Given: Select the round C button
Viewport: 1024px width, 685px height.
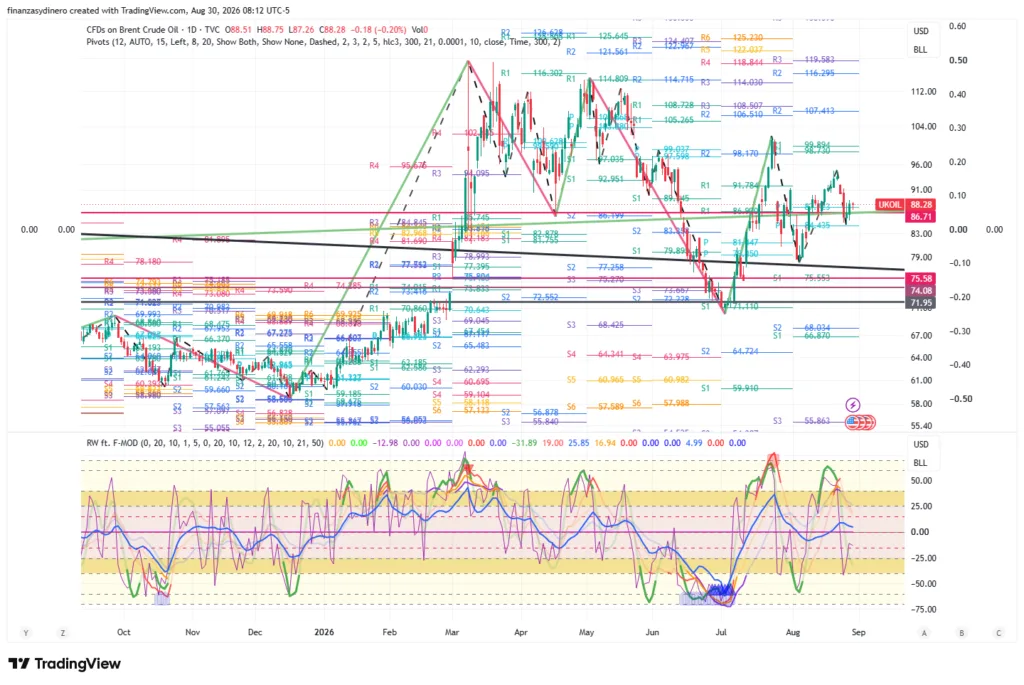Looking at the screenshot, I should (999, 633).
